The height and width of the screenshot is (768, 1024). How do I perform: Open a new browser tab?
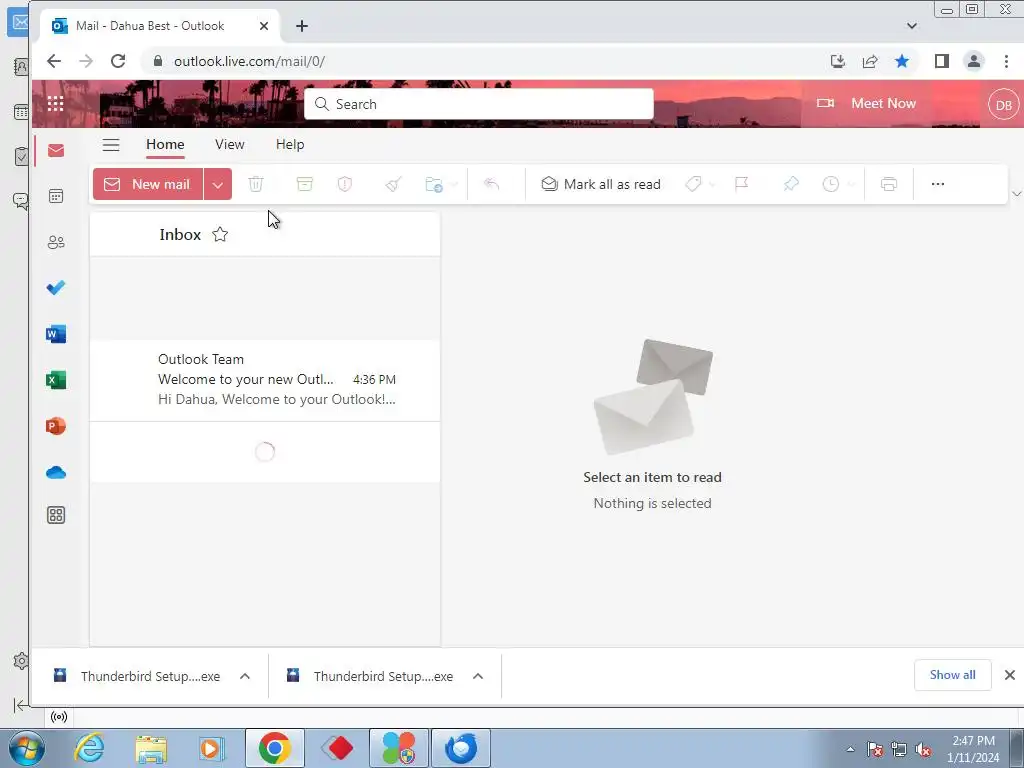tap(302, 26)
